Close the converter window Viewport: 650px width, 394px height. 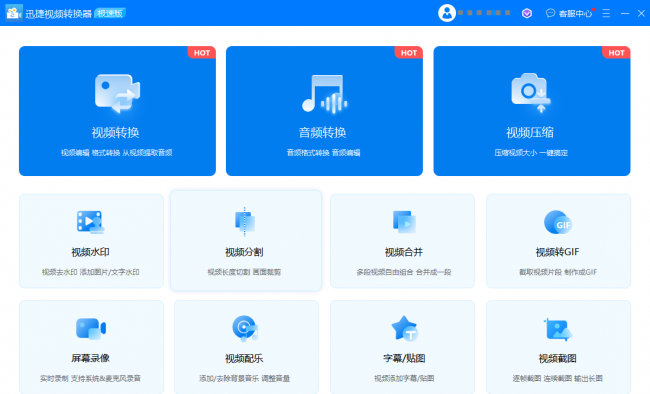click(x=641, y=13)
